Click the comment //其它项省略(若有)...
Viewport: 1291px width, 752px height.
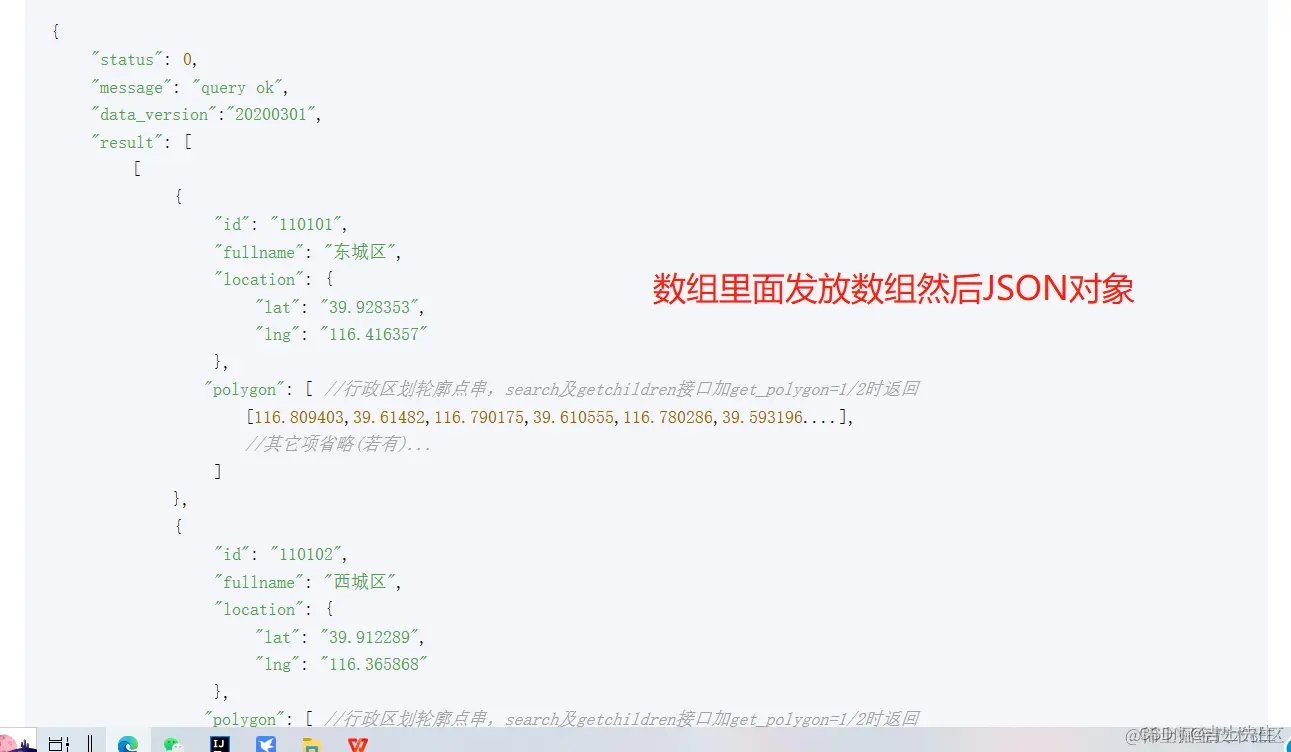pyautogui.click(x=338, y=445)
